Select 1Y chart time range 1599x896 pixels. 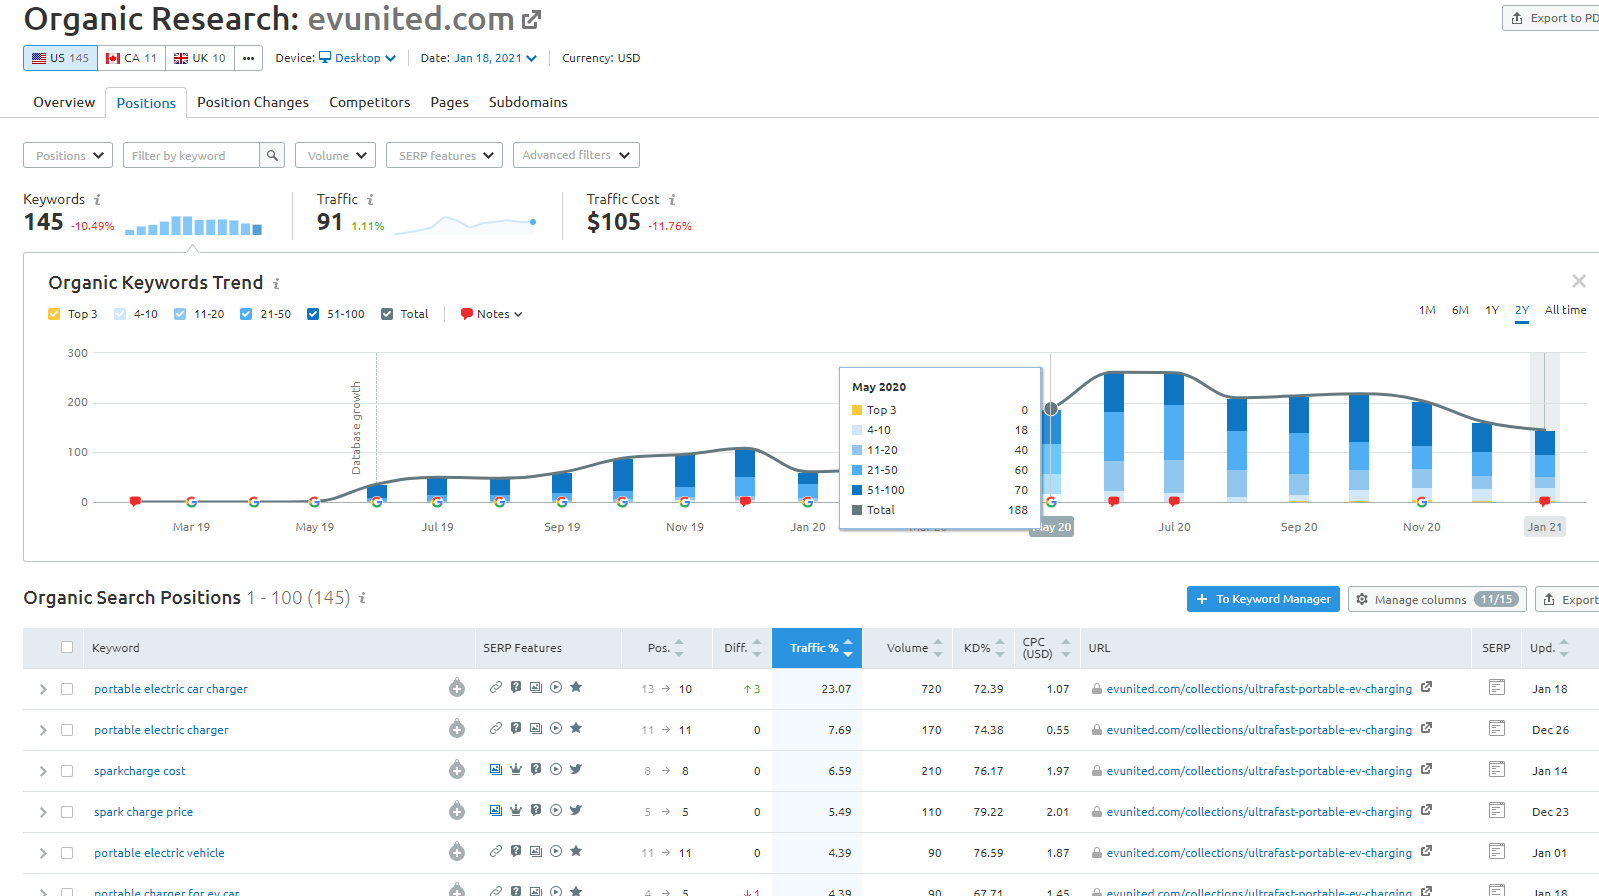pyautogui.click(x=1492, y=310)
